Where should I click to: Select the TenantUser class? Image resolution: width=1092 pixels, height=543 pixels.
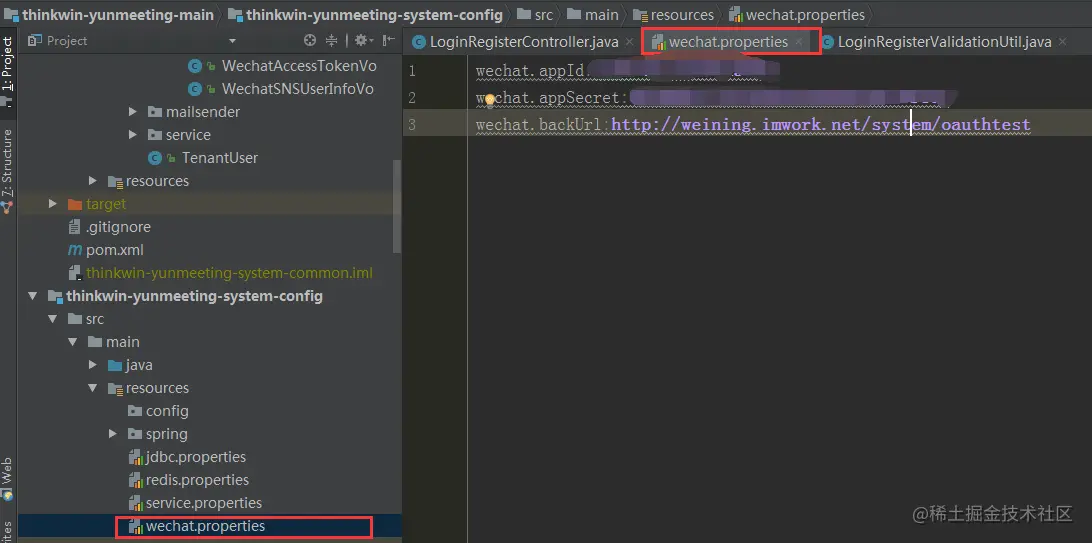pyautogui.click(x=220, y=158)
